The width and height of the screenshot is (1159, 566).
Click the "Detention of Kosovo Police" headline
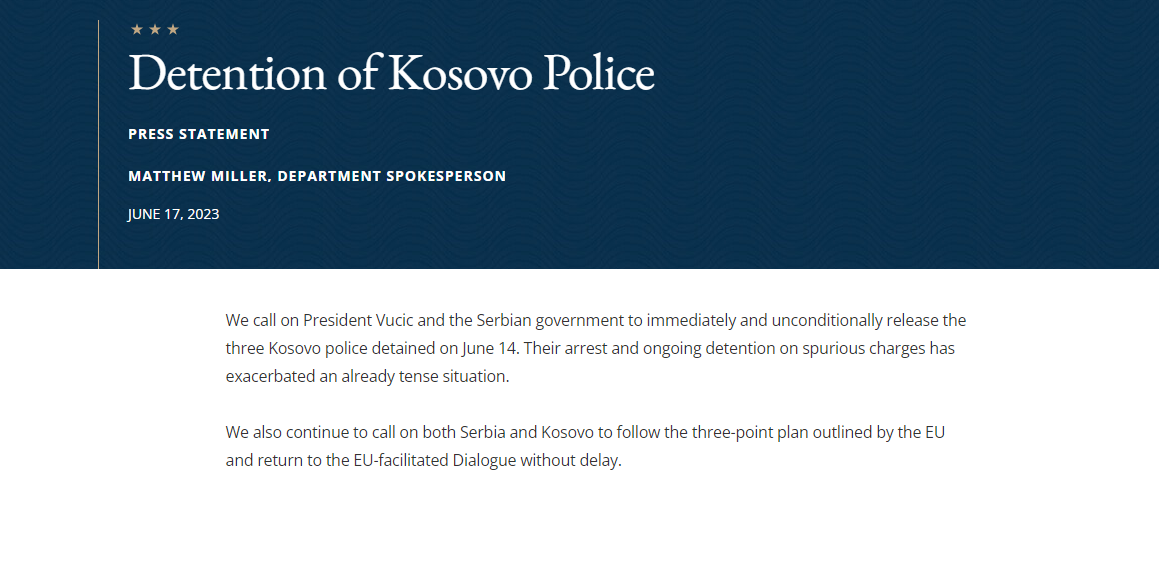pyautogui.click(x=391, y=72)
